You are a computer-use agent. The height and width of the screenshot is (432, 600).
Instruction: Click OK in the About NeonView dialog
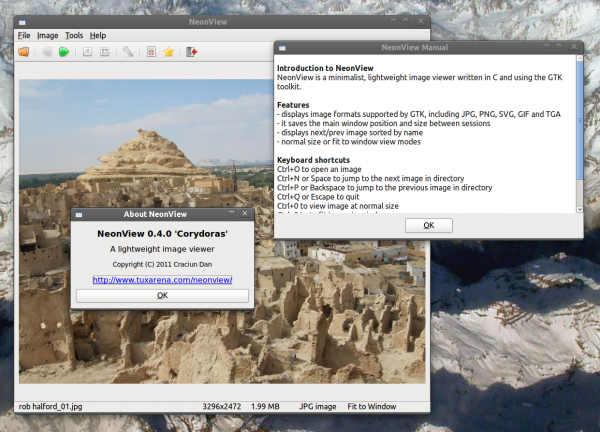162,295
